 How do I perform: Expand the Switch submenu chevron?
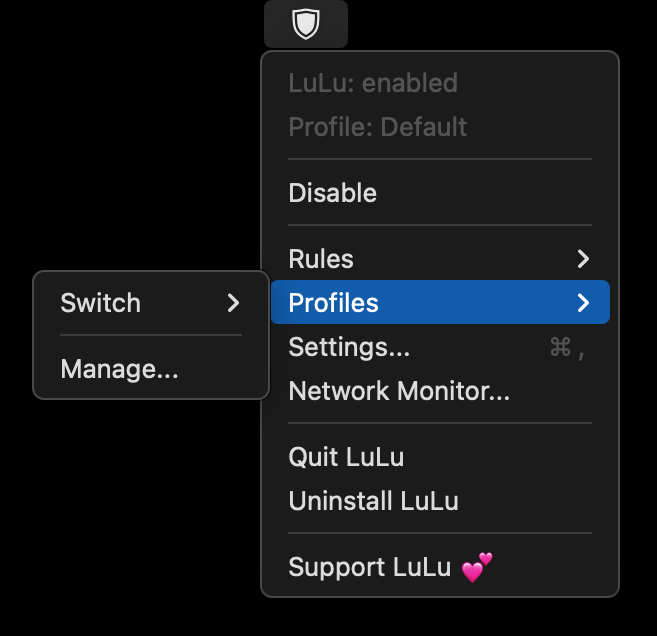pyautogui.click(x=233, y=302)
